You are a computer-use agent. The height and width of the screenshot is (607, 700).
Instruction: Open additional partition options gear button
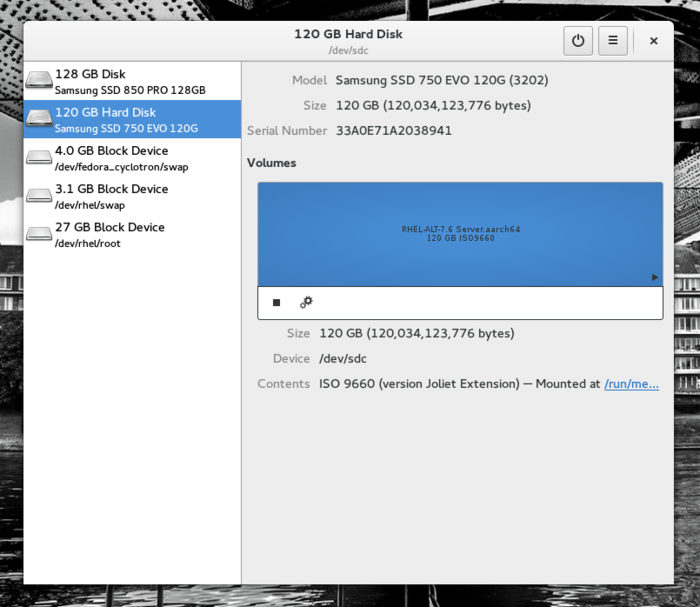[306, 302]
